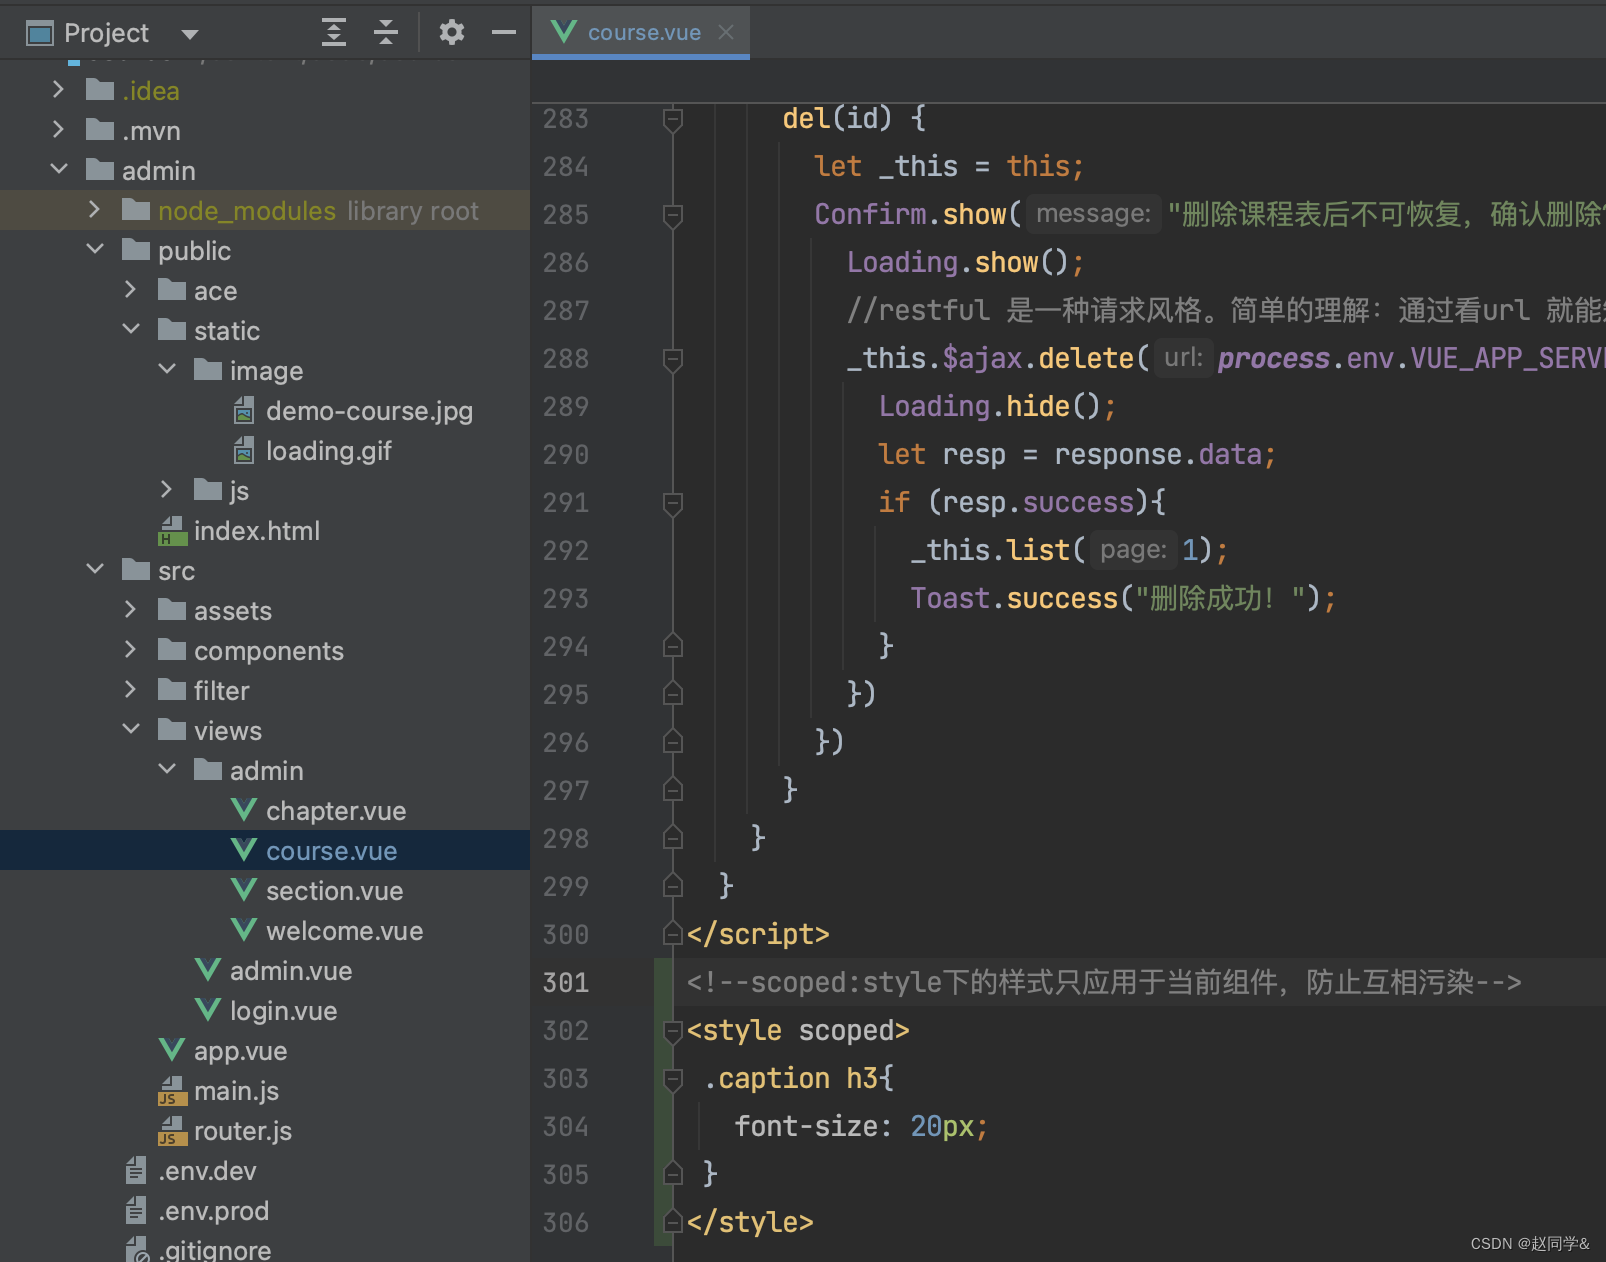Click the fold end marker at line 294

673,646
